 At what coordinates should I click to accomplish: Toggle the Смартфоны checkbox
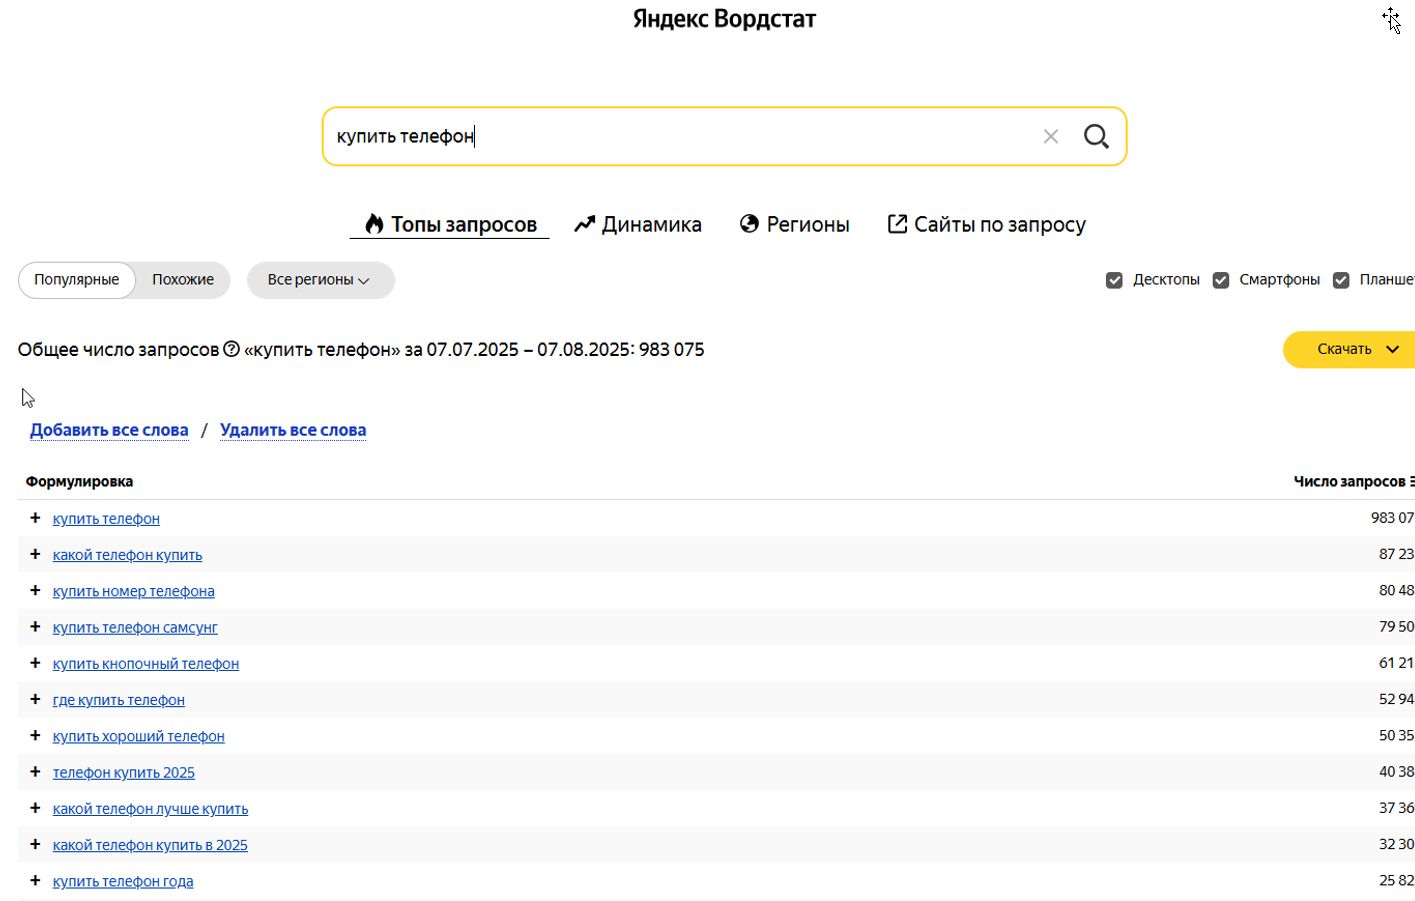(x=1221, y=280)
